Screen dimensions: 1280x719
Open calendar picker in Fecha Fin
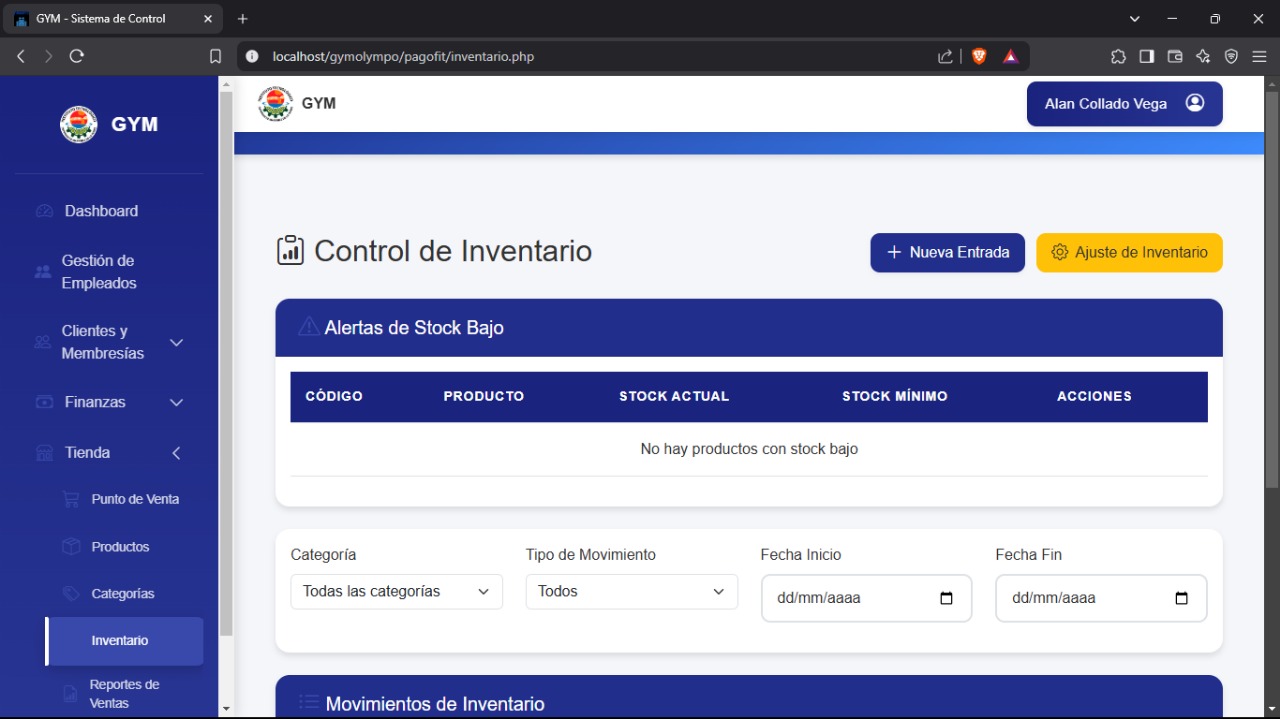(x=1181, y=598)
